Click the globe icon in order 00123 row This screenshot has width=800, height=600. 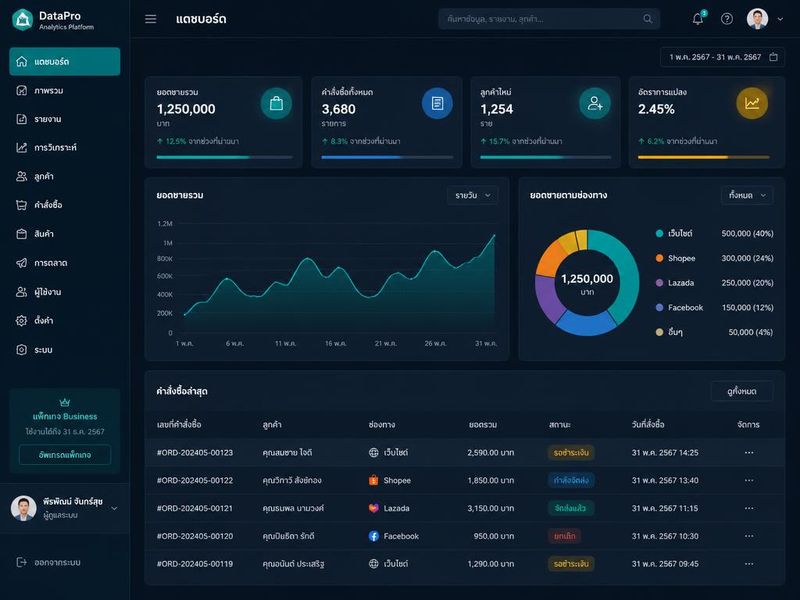(x=373, y=453)
